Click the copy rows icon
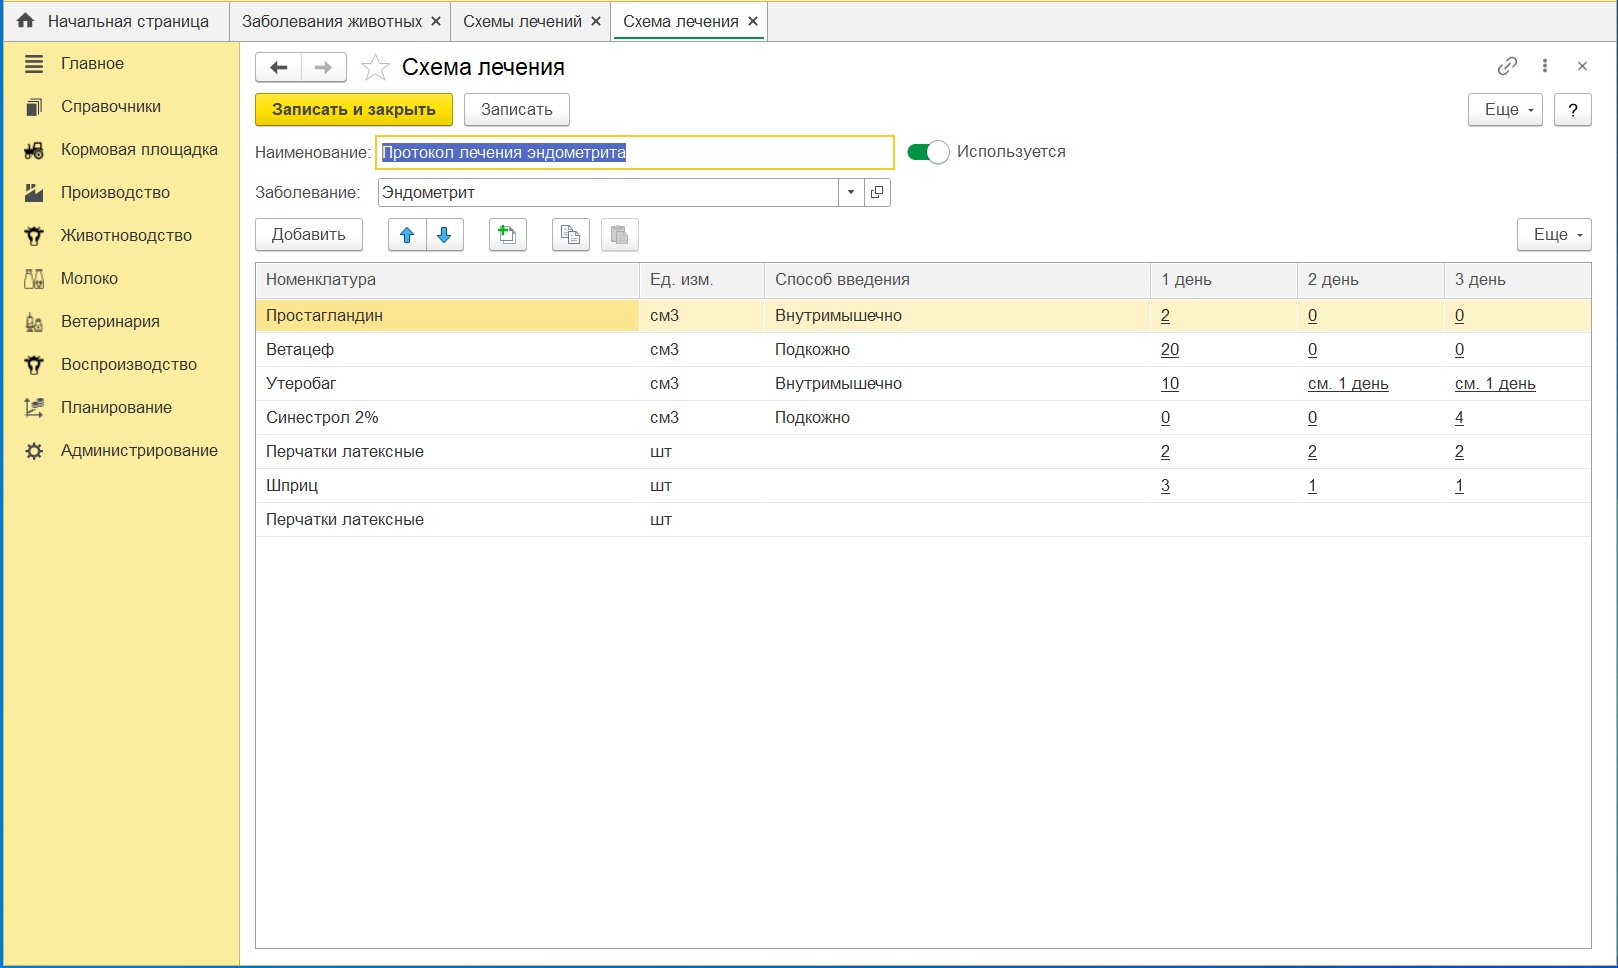 pyautogui.click(x=571, y=235)
